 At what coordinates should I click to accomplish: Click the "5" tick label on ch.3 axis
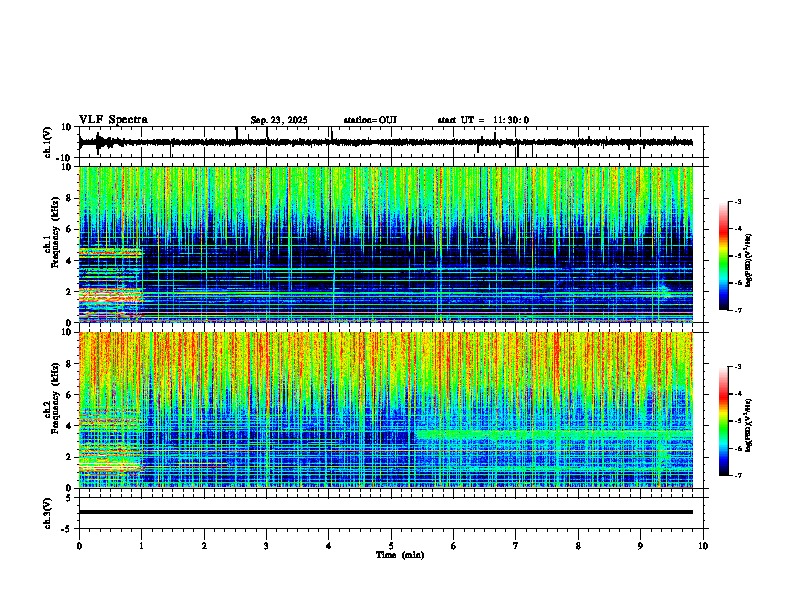(69, 497)
